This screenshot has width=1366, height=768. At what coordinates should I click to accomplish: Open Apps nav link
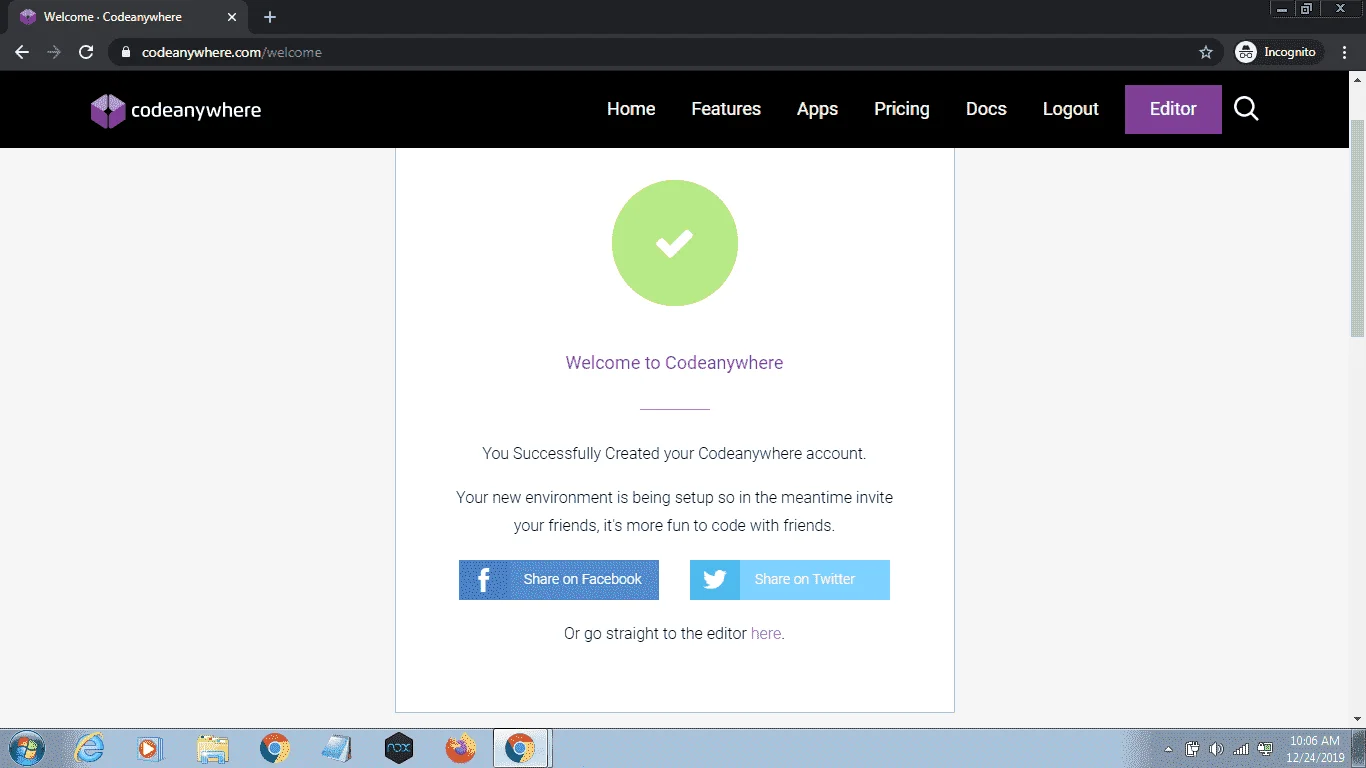817,109
